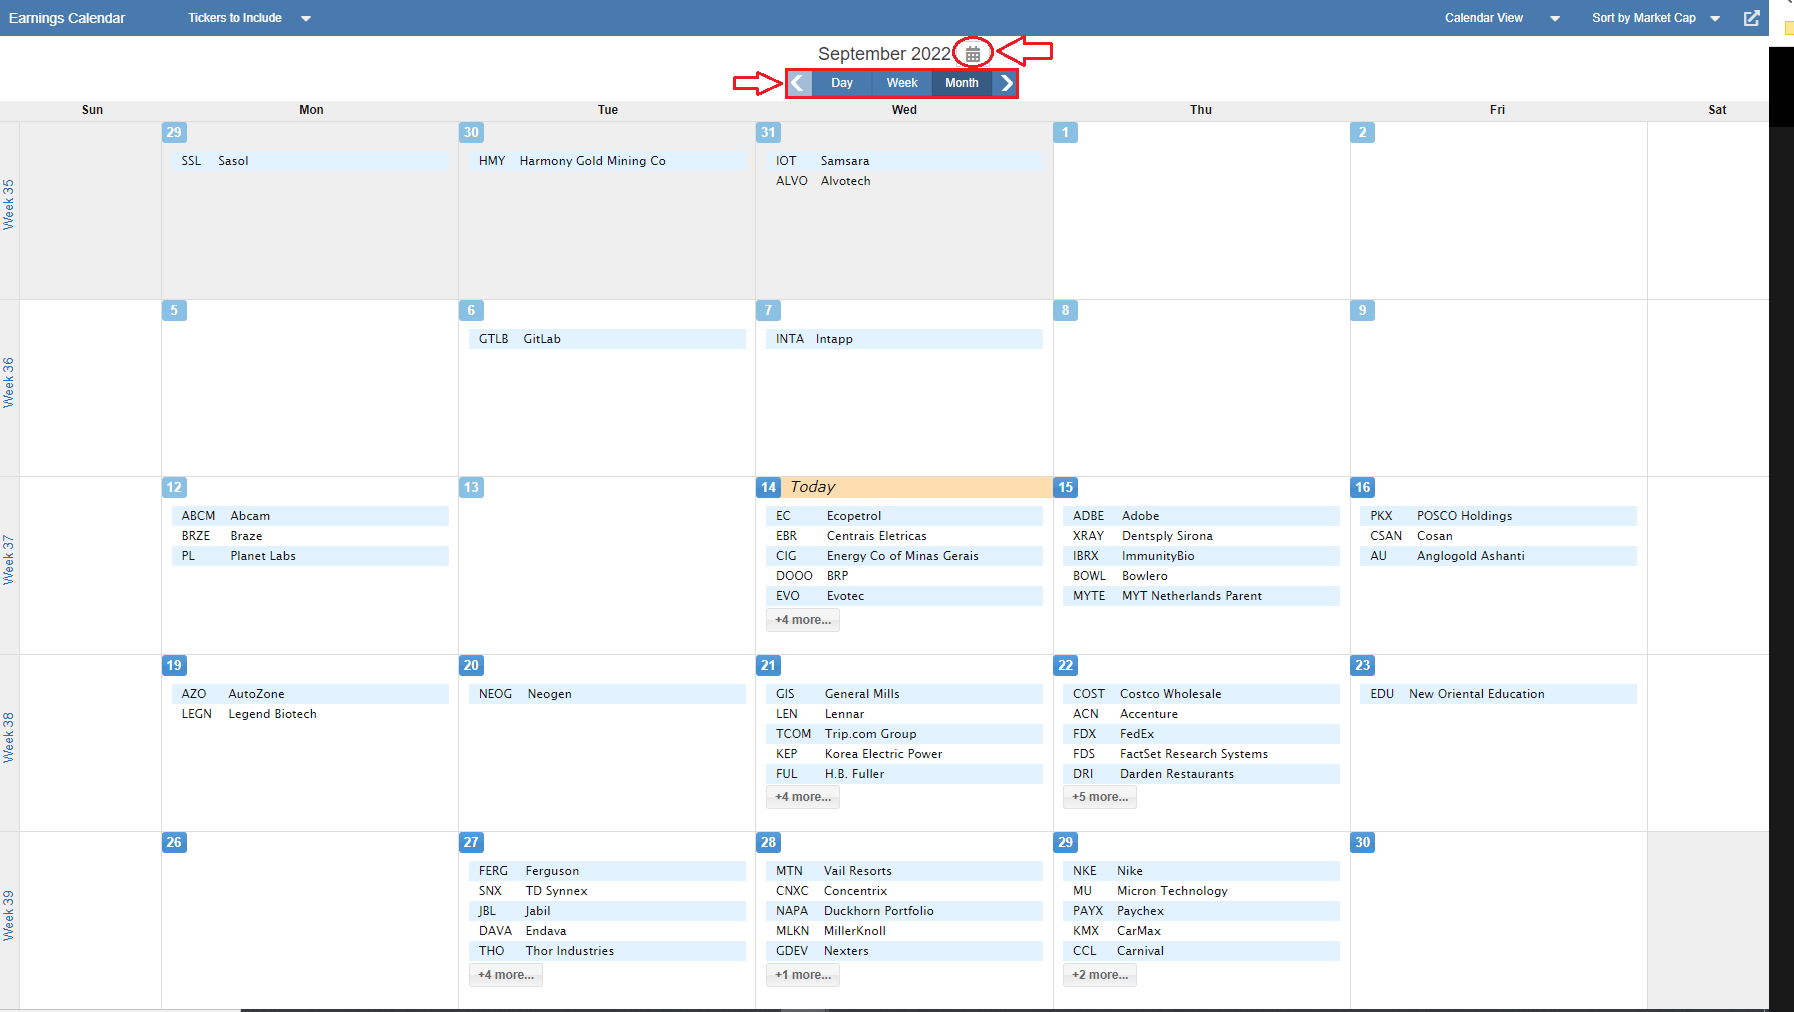1794x1012 pixels.
Task: Open Week 35 link
Action: point(9,205)
